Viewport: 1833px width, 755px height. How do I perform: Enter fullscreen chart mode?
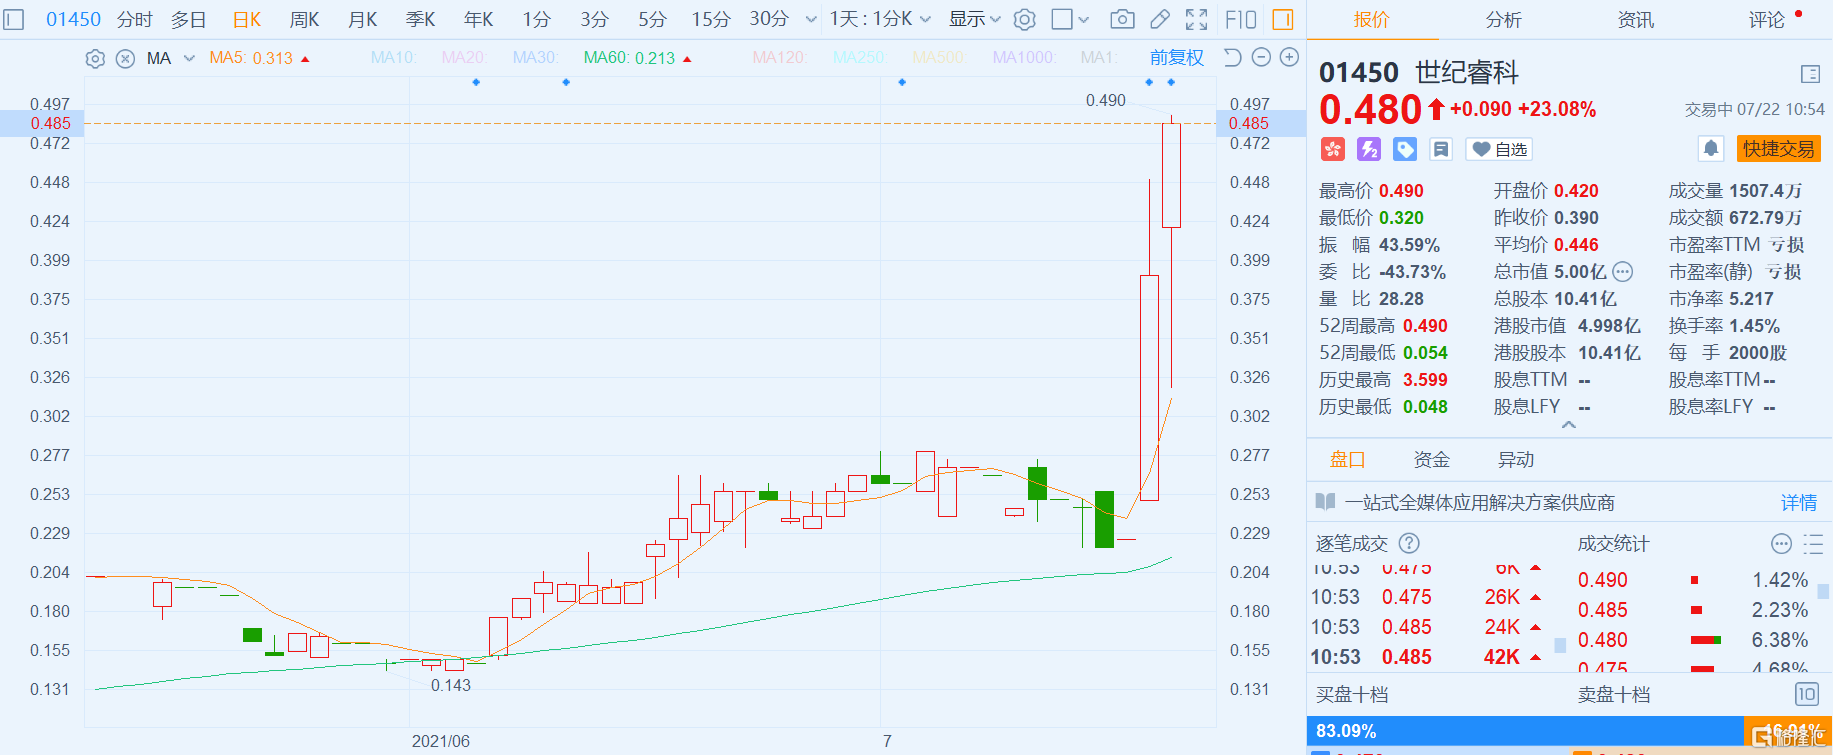point(1196,19)
